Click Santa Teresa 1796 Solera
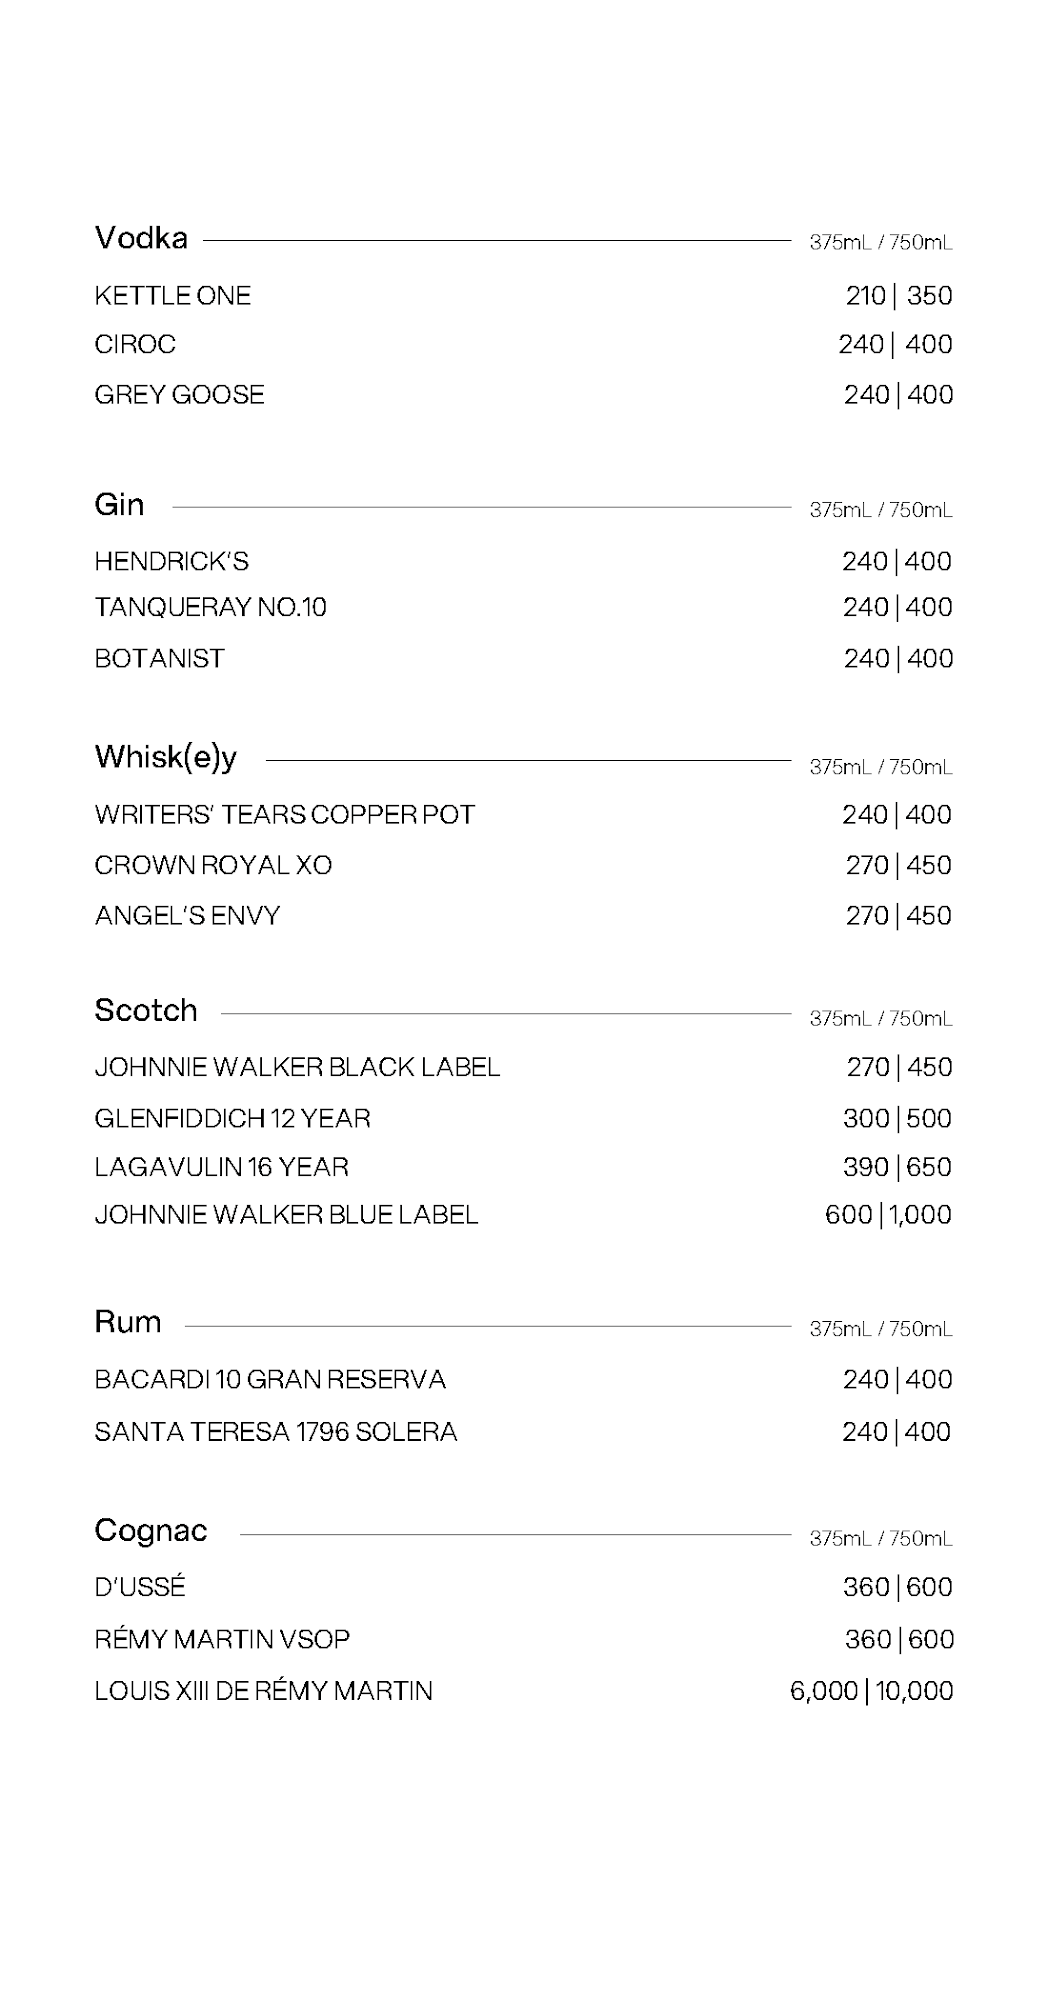Image resolution: width=1048 pixels, height=2000 pixels. (x=276, y=1432)
